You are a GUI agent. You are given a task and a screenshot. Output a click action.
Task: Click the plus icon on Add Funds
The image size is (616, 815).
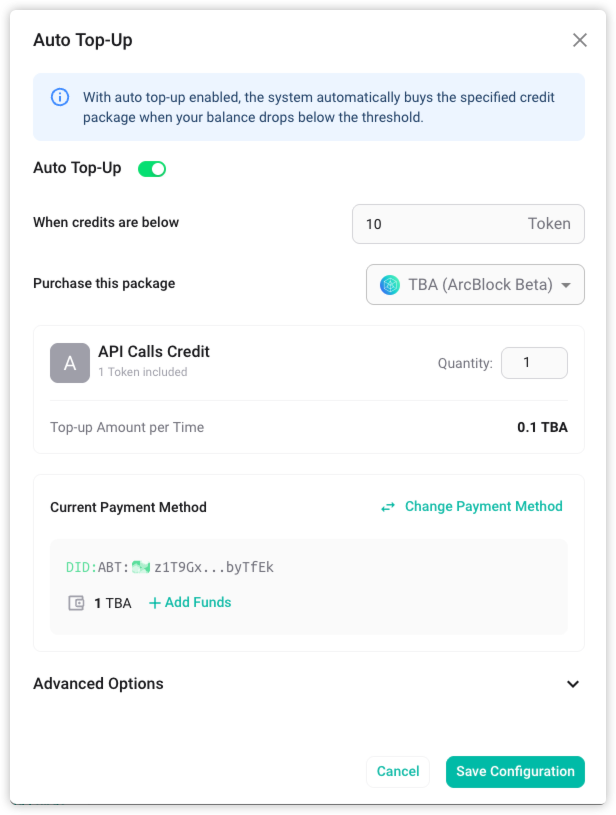click(153, 602)
